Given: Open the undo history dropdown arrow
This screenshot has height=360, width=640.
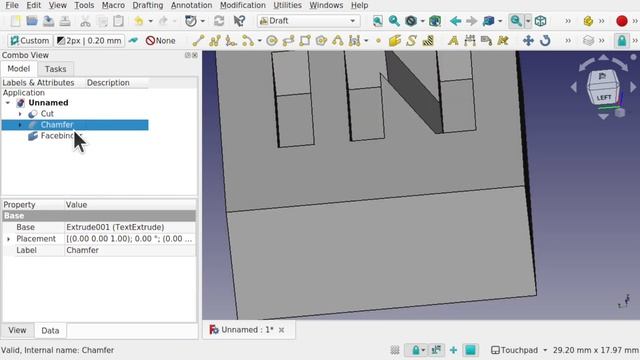Looking at the screenshot, I should click(150, 21).
